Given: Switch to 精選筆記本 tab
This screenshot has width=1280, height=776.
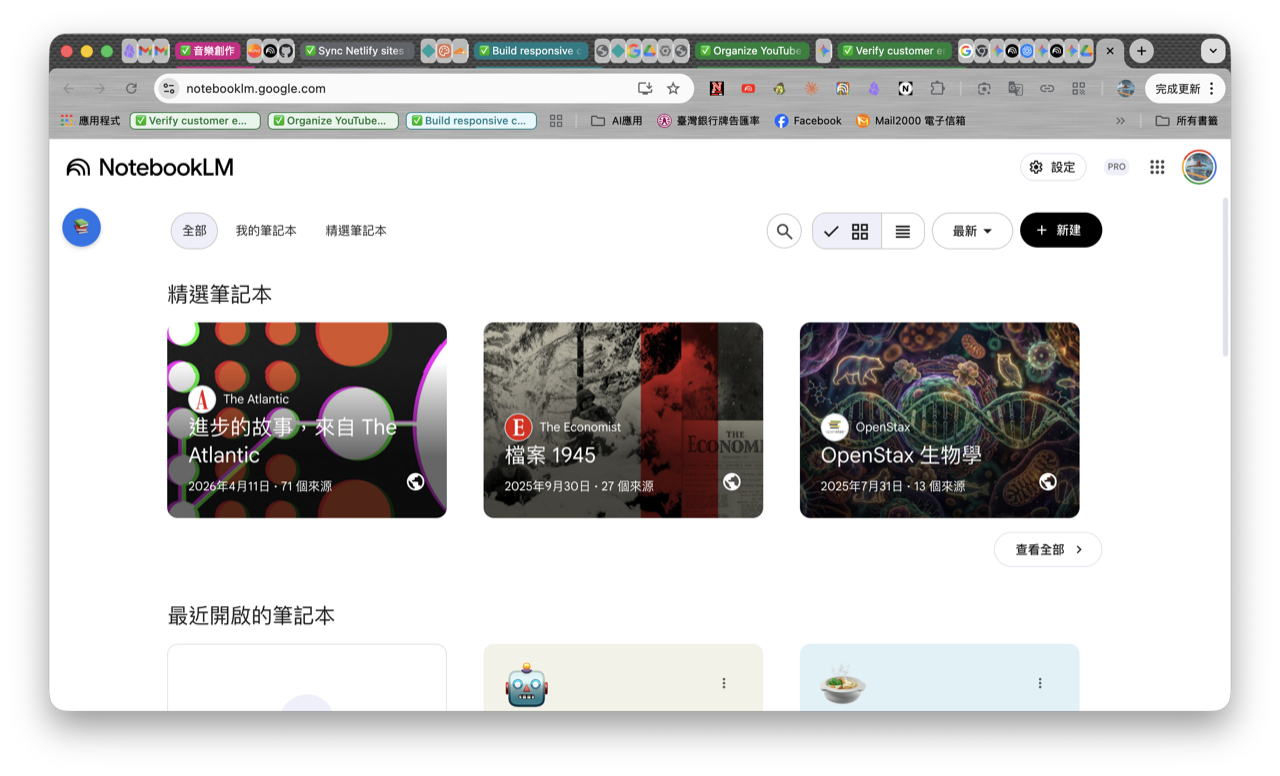Looking at the screenshot, I should 356,231.
